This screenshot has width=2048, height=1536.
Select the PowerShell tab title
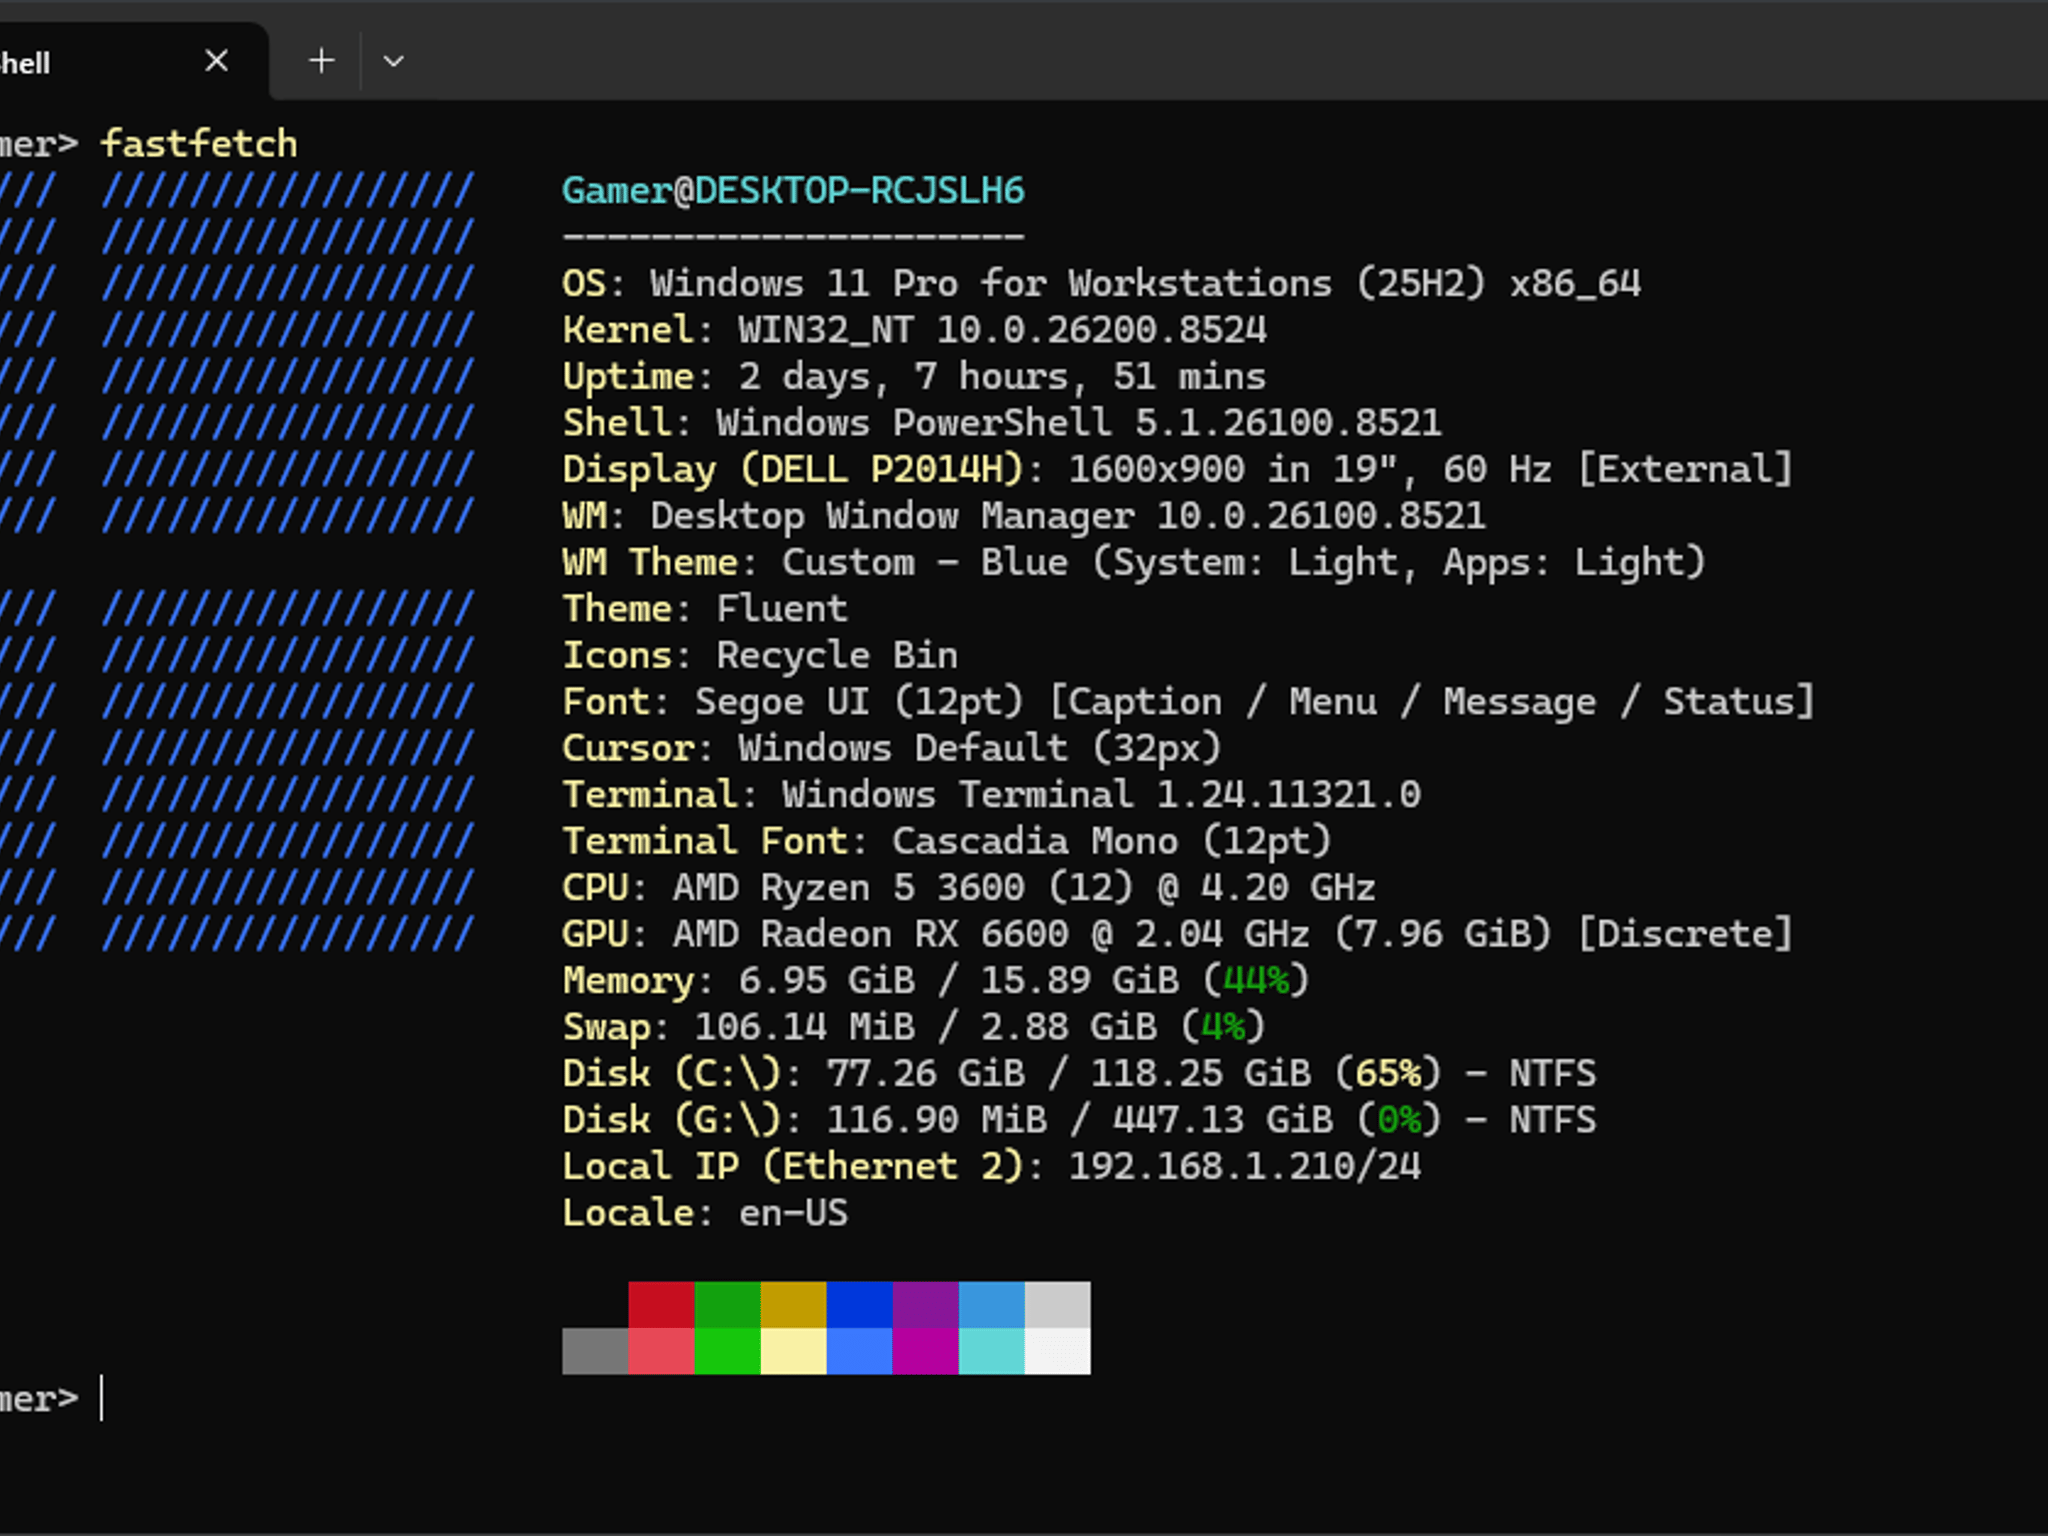point(25,63)
